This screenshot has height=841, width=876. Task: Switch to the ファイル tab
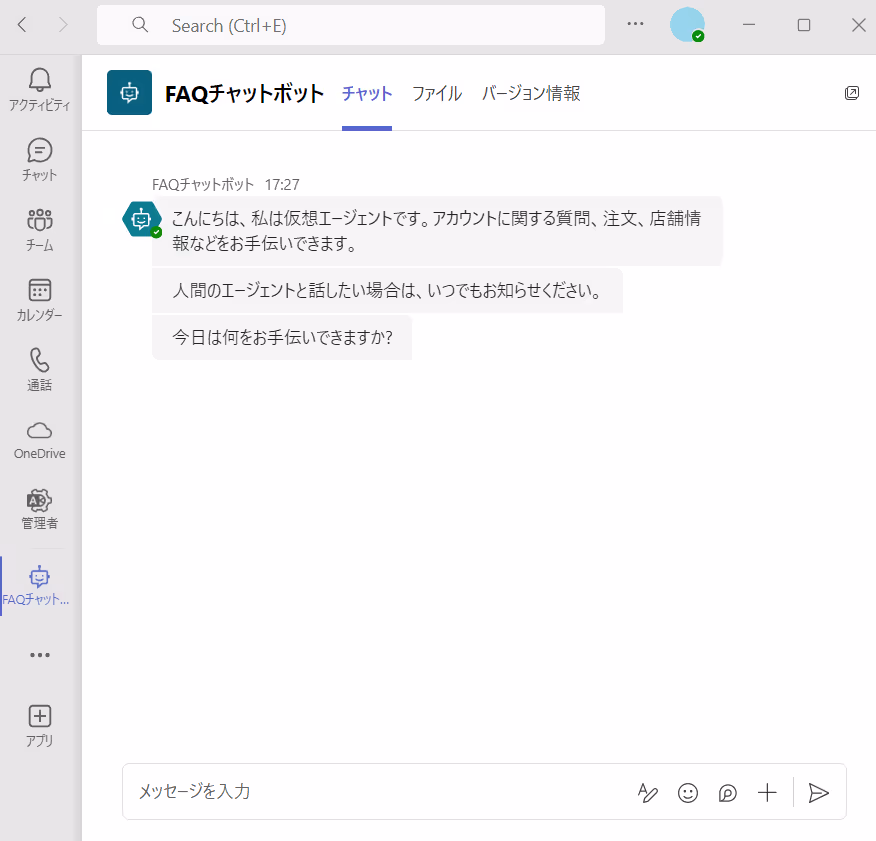pyautogui.click(x=437, y=93)
